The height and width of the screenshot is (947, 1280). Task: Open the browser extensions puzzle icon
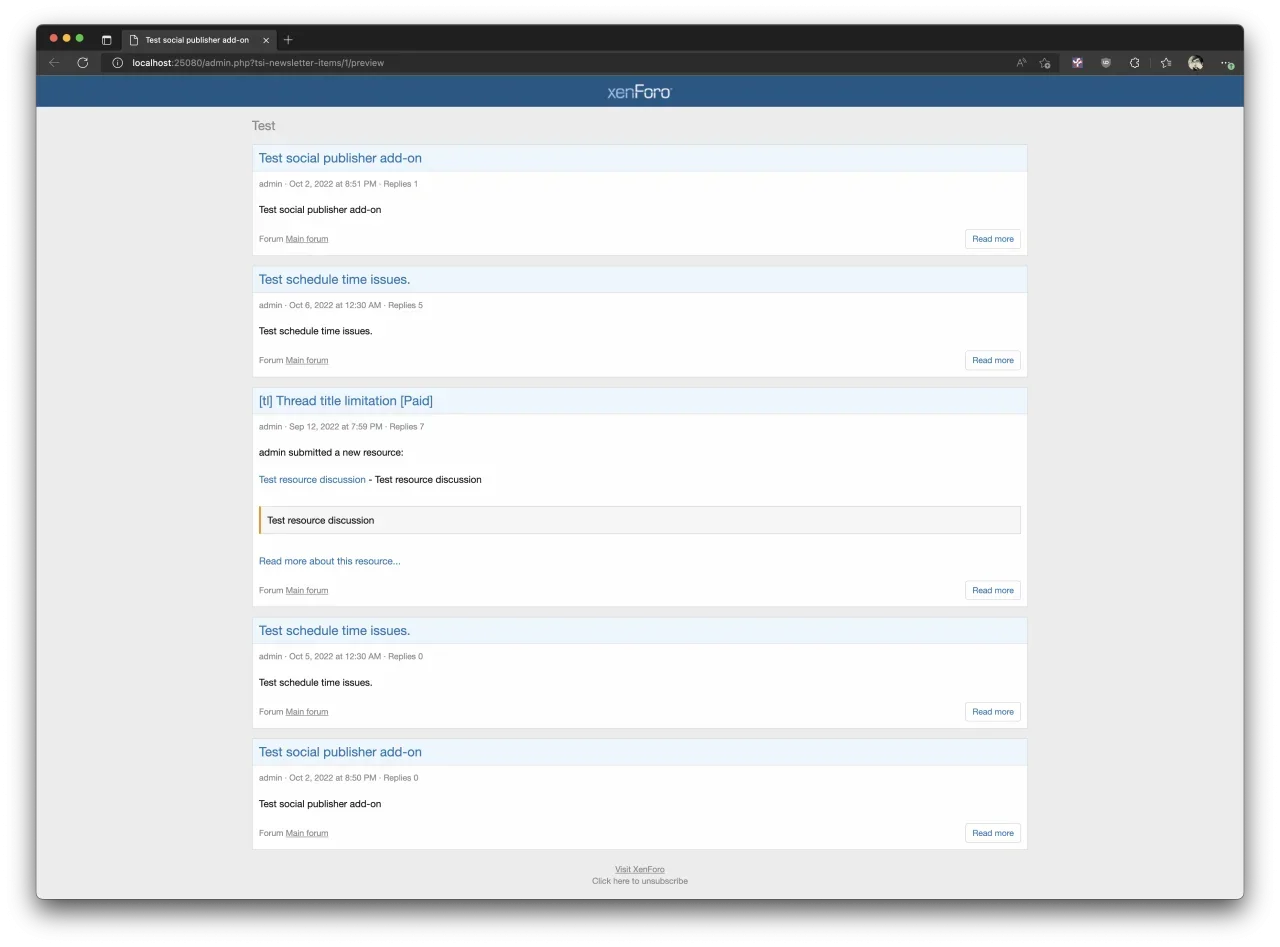tap(1135, 63)
